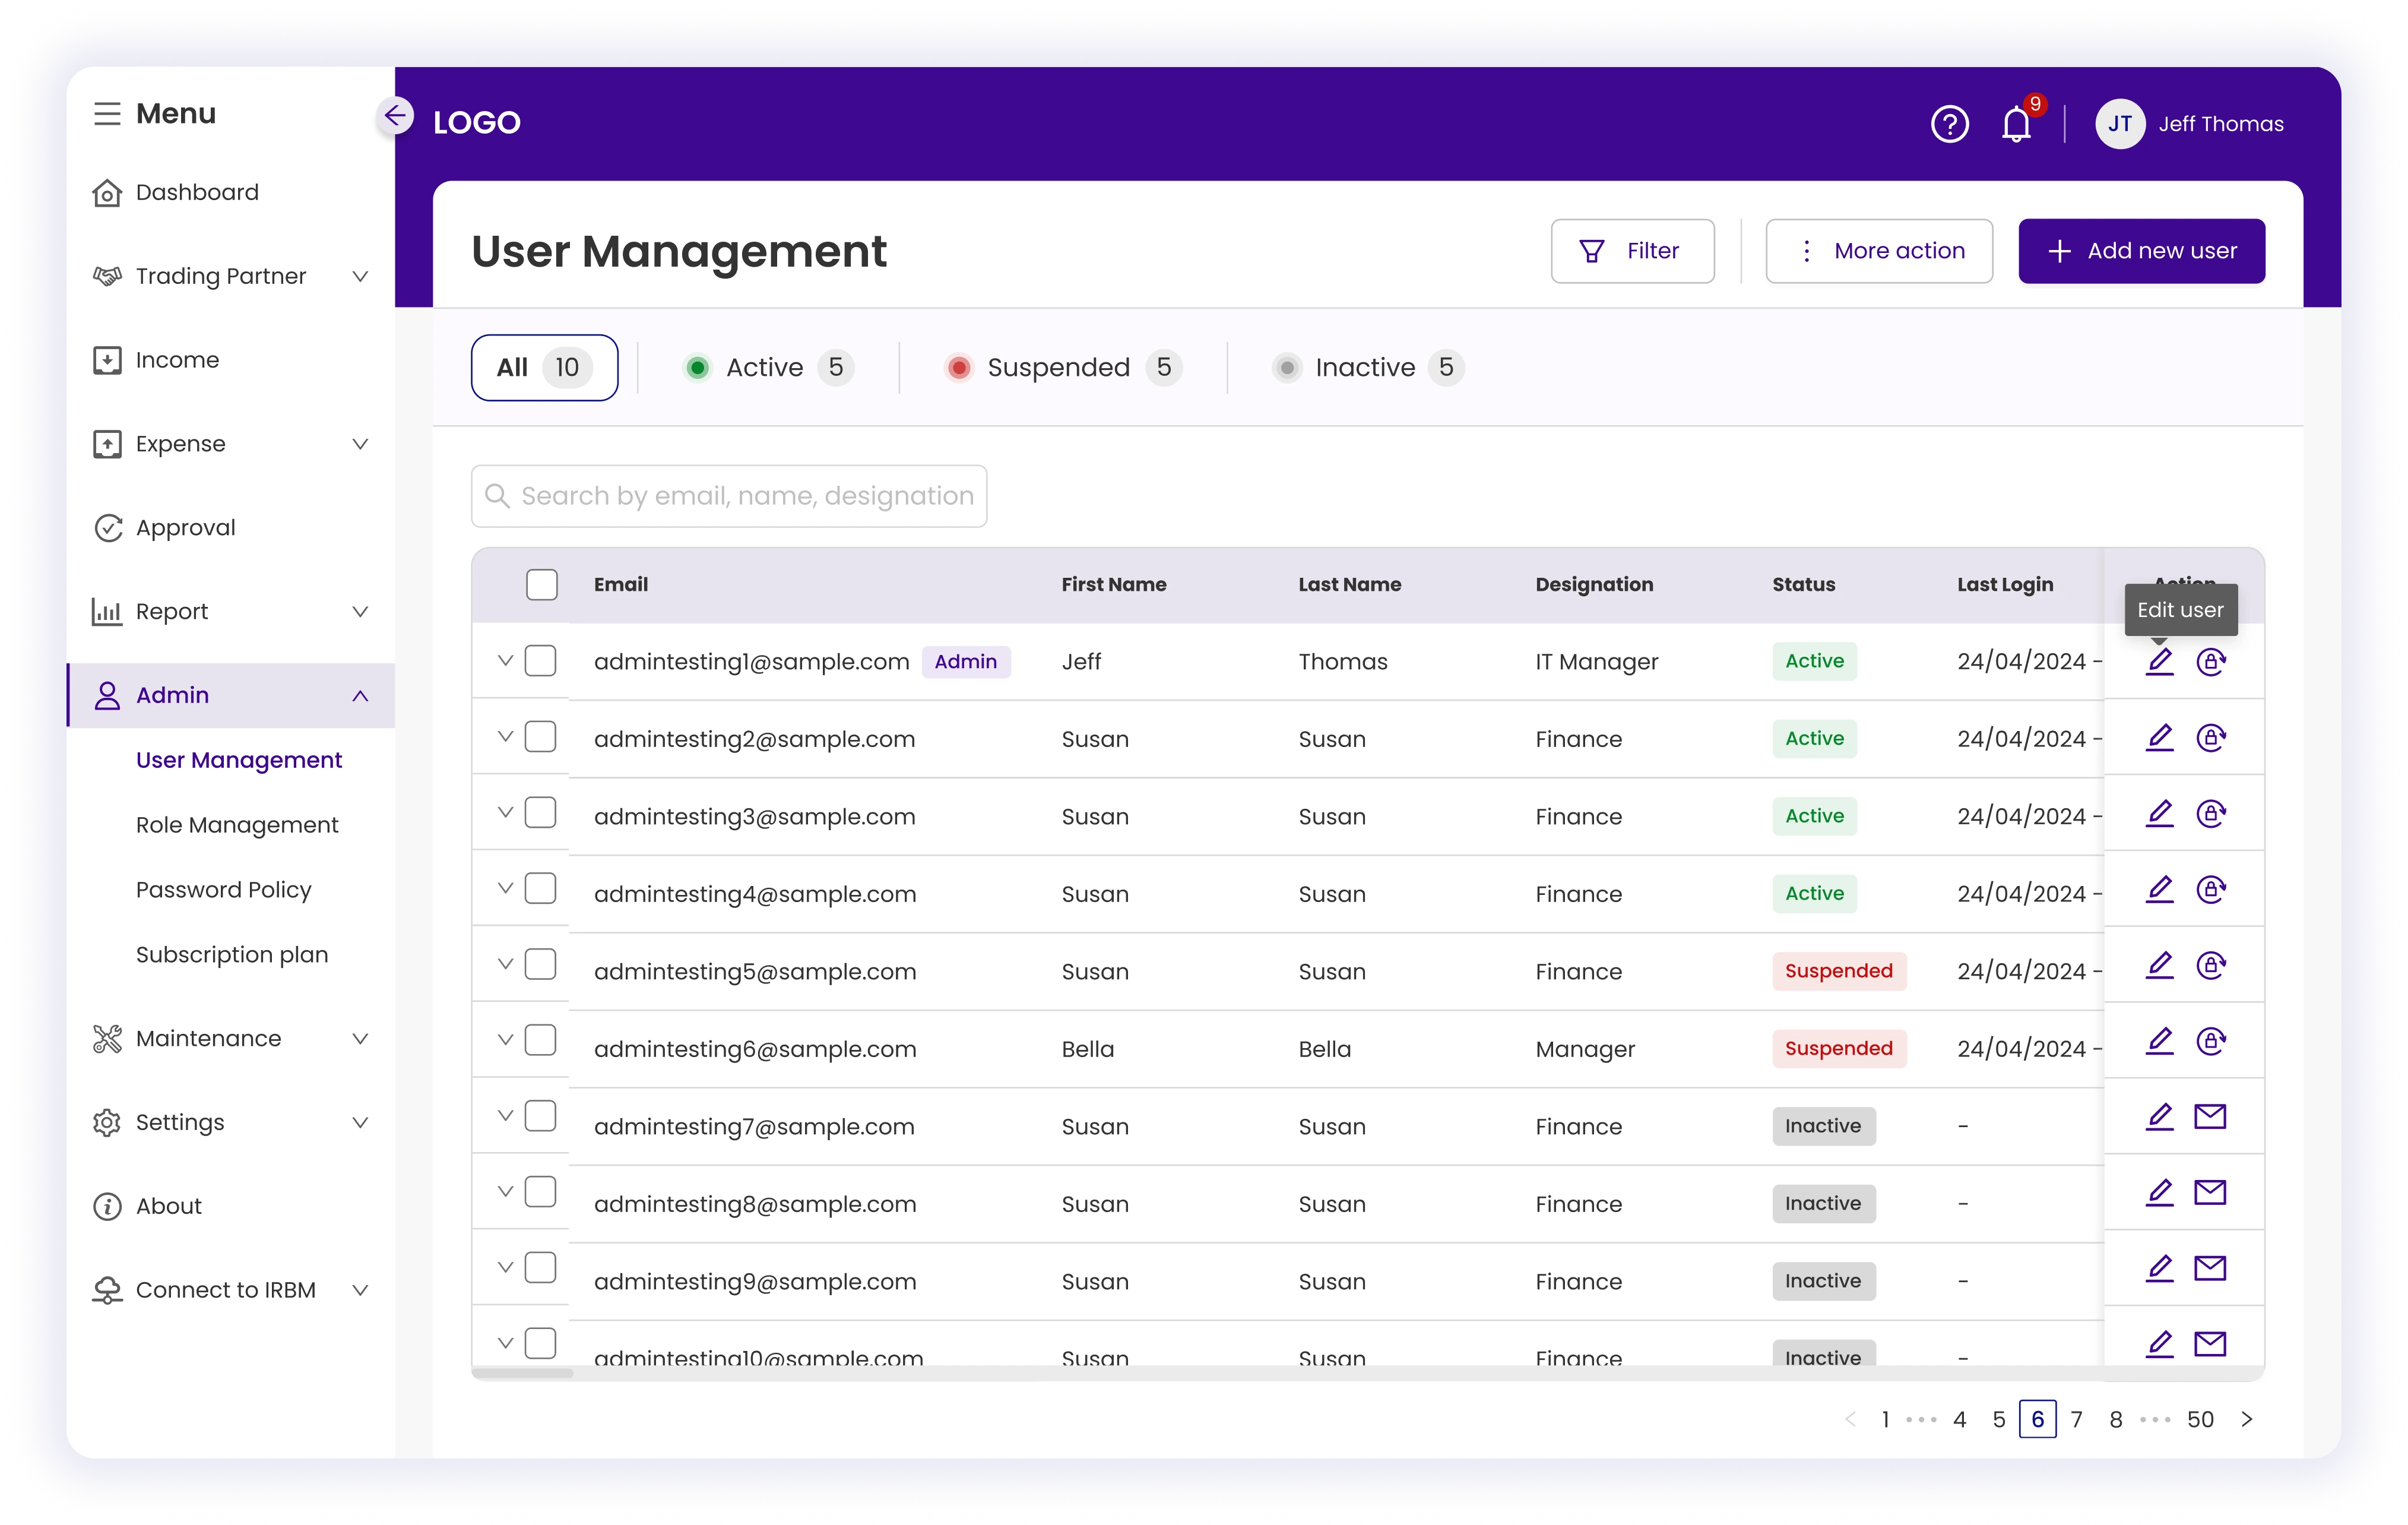Open the notifications bell
The height and width of the screenshot is (1525, 2408).
[2016, 124]
